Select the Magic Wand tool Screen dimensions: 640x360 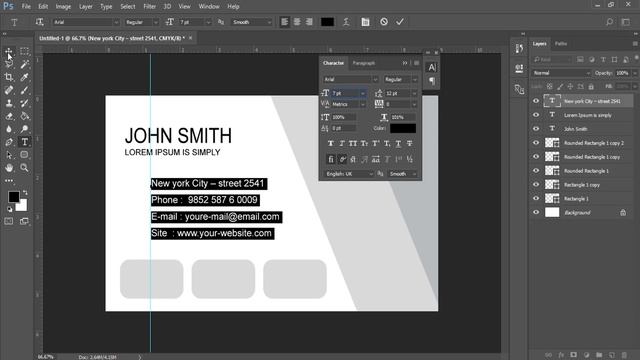click(x=24, y=64)
